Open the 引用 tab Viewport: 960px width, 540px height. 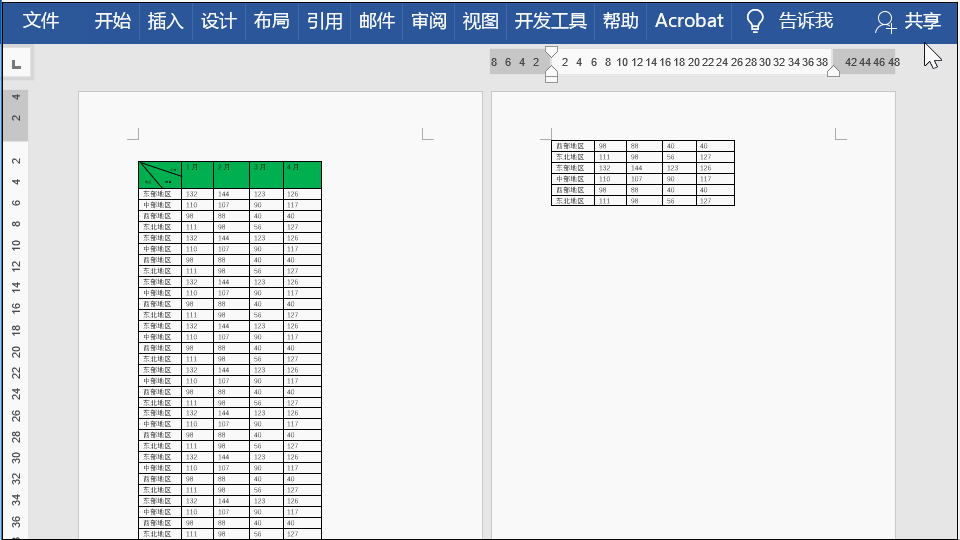[324, 21]
